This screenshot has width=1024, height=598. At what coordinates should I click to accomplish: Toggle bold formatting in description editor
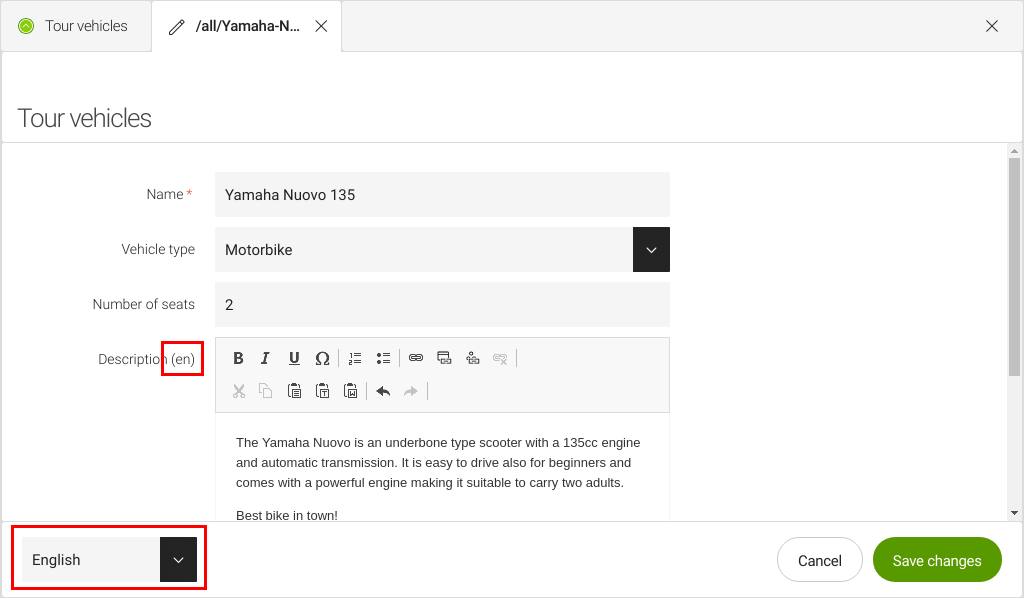click(x=238, y=358)
